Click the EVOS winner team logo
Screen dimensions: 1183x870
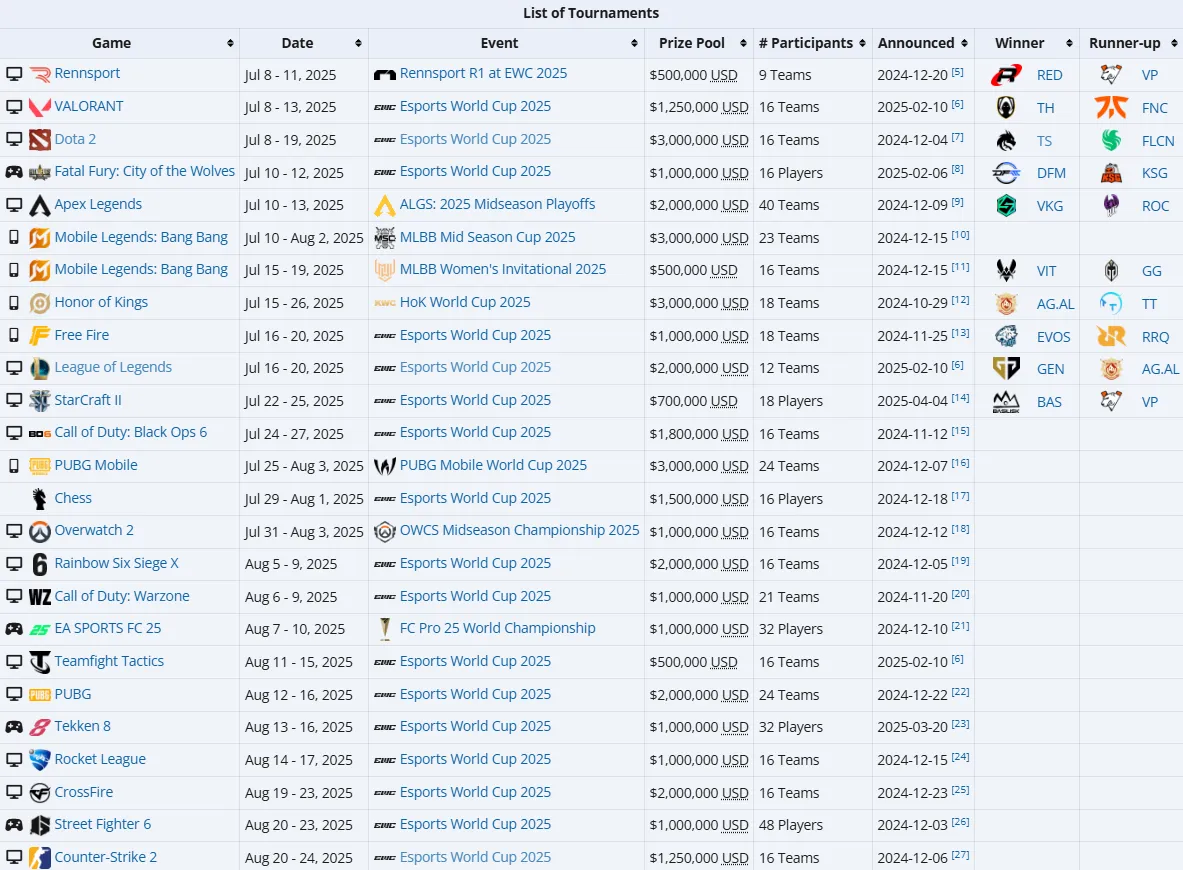point(1006,336)
